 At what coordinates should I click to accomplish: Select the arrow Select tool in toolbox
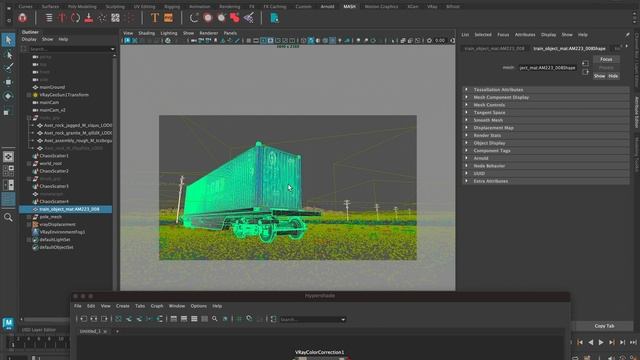click(x=8, y=40)
